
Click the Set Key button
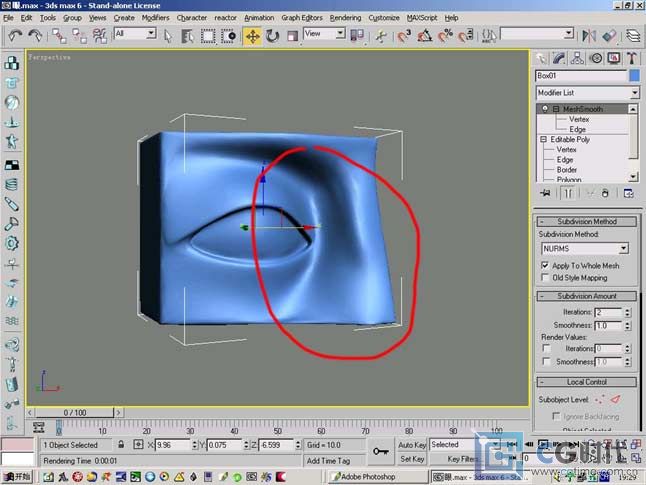(412, 459)
